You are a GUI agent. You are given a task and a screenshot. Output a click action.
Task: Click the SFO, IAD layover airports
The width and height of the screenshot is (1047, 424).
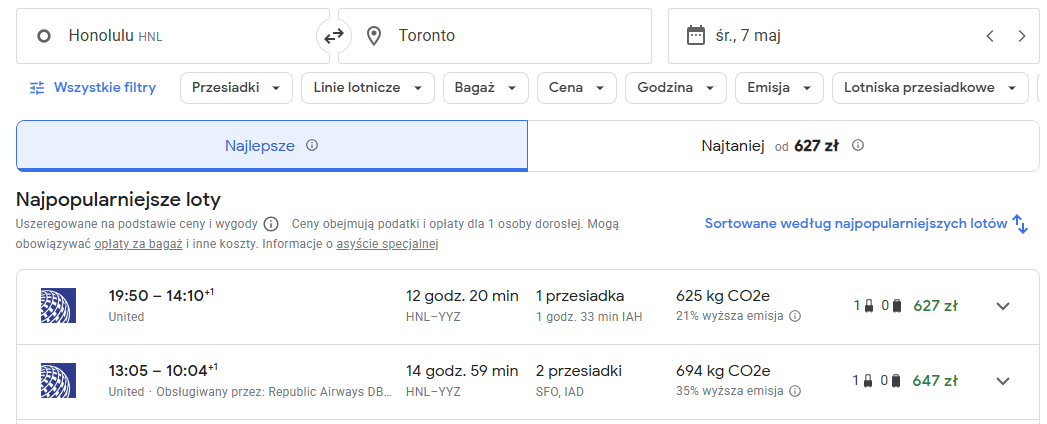[x=560, y=392]
